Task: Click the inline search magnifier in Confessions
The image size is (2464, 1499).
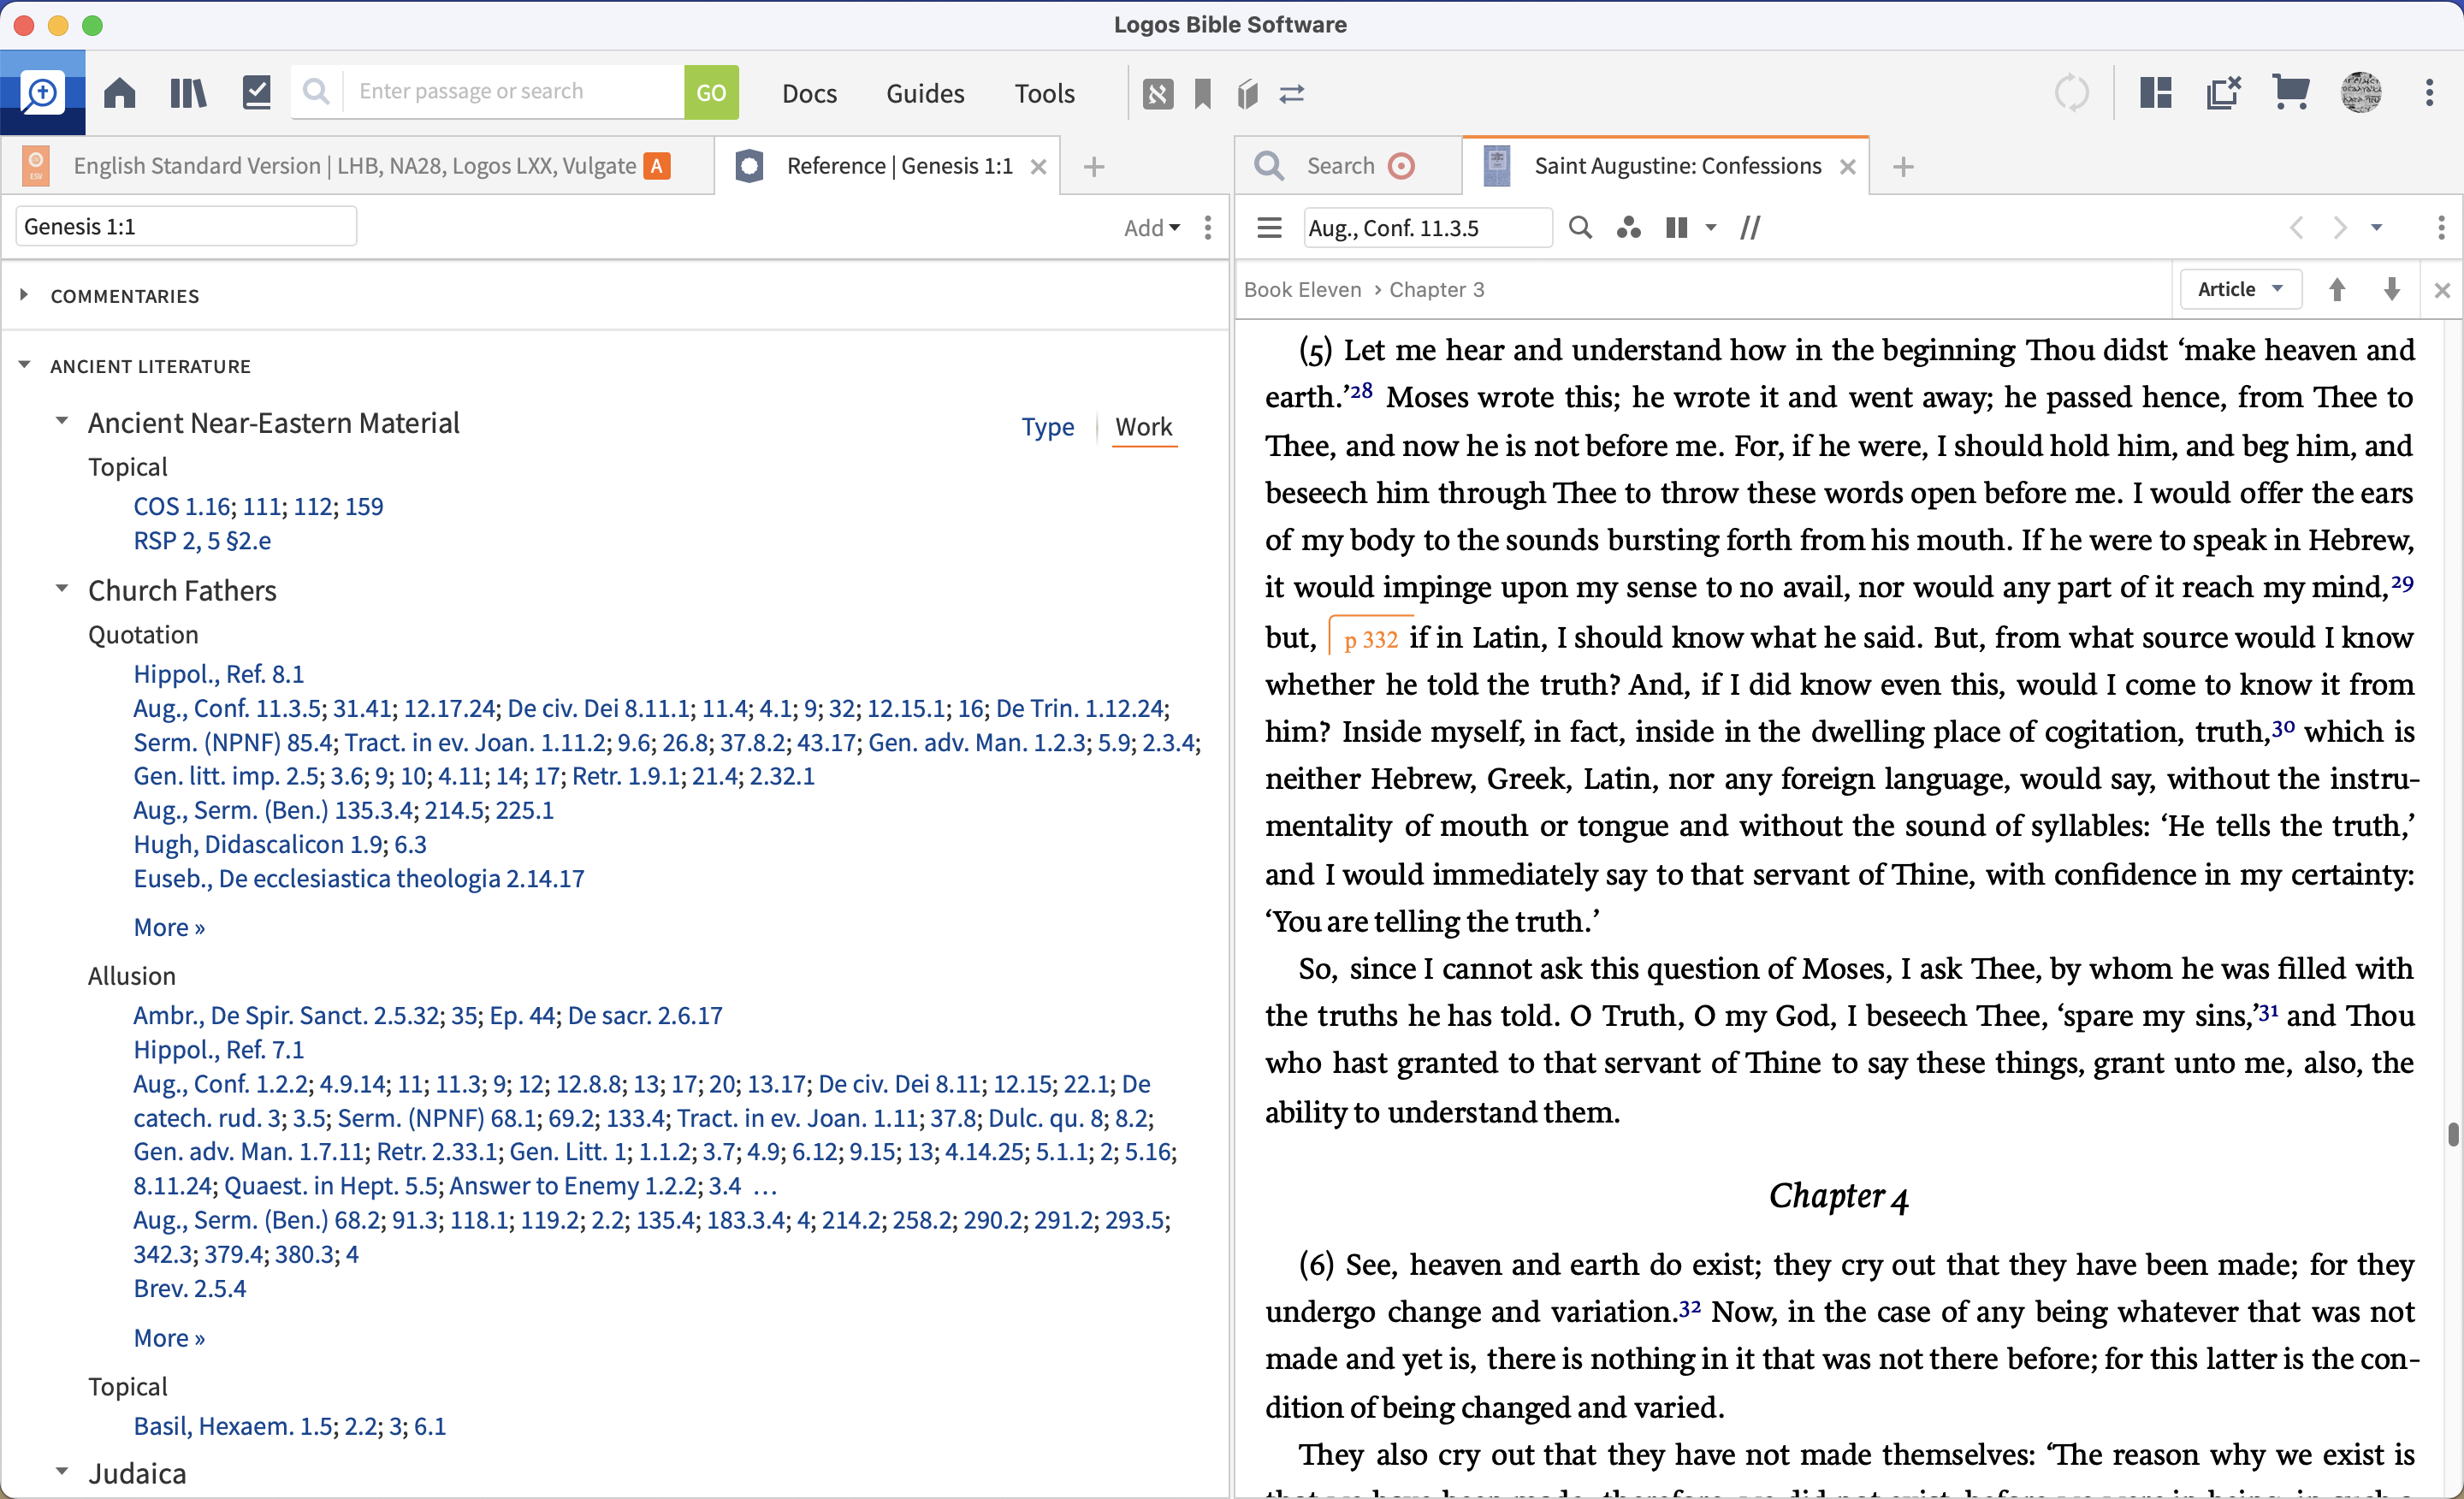Action: pyautogui.click(x=1580, y=228)
